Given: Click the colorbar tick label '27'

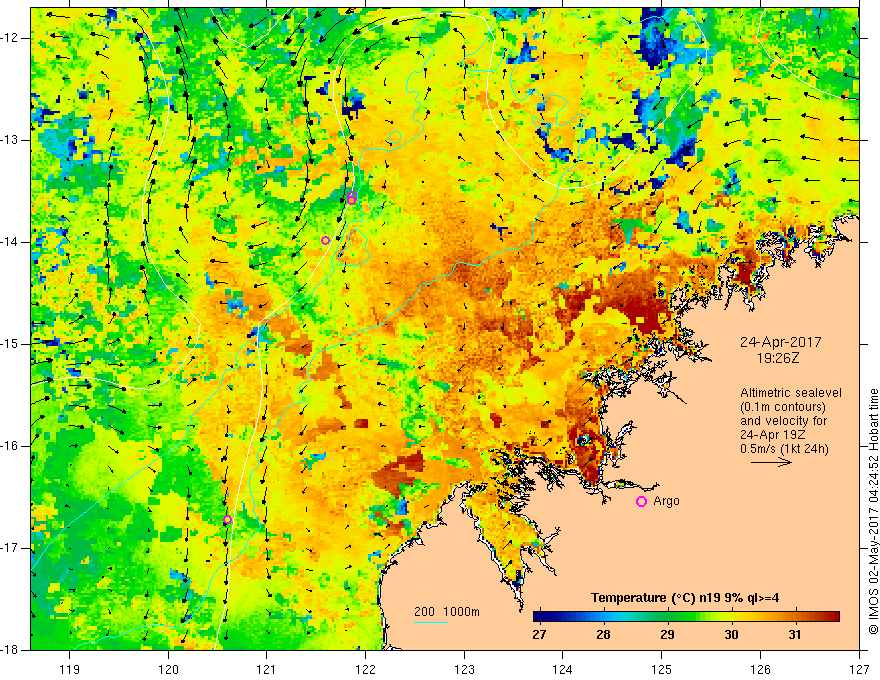Looking at the screenshot, I should [x=539, y=635].
